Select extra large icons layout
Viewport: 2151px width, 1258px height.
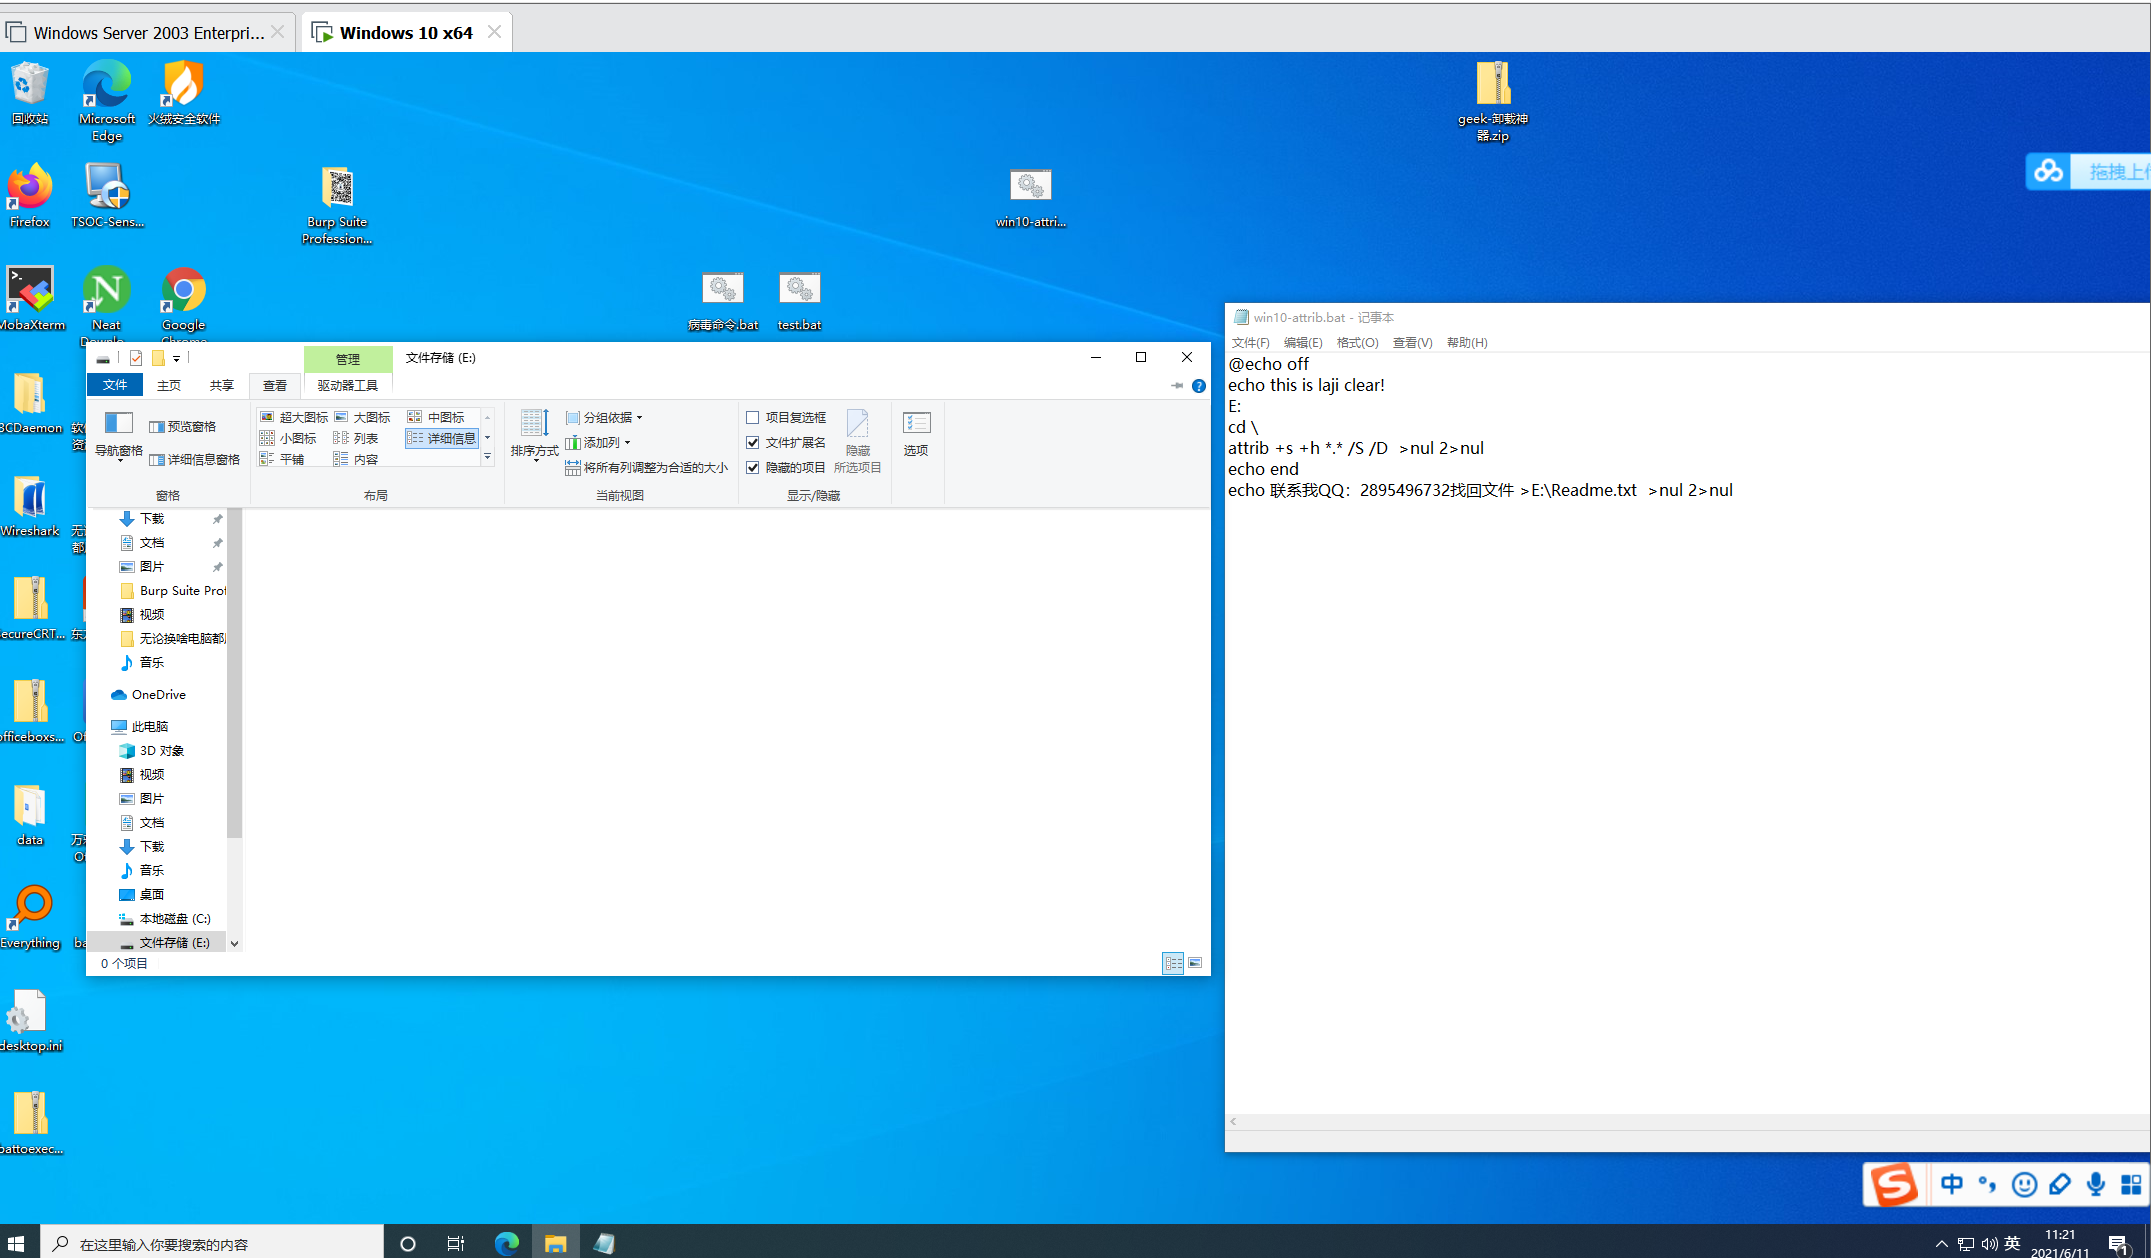click(x=295, y=417)
